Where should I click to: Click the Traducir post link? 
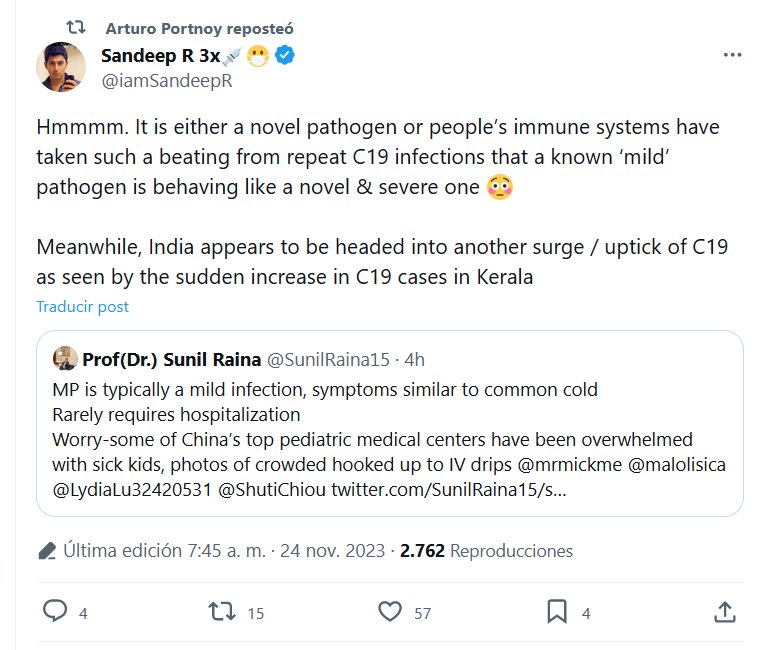(83, 307)
